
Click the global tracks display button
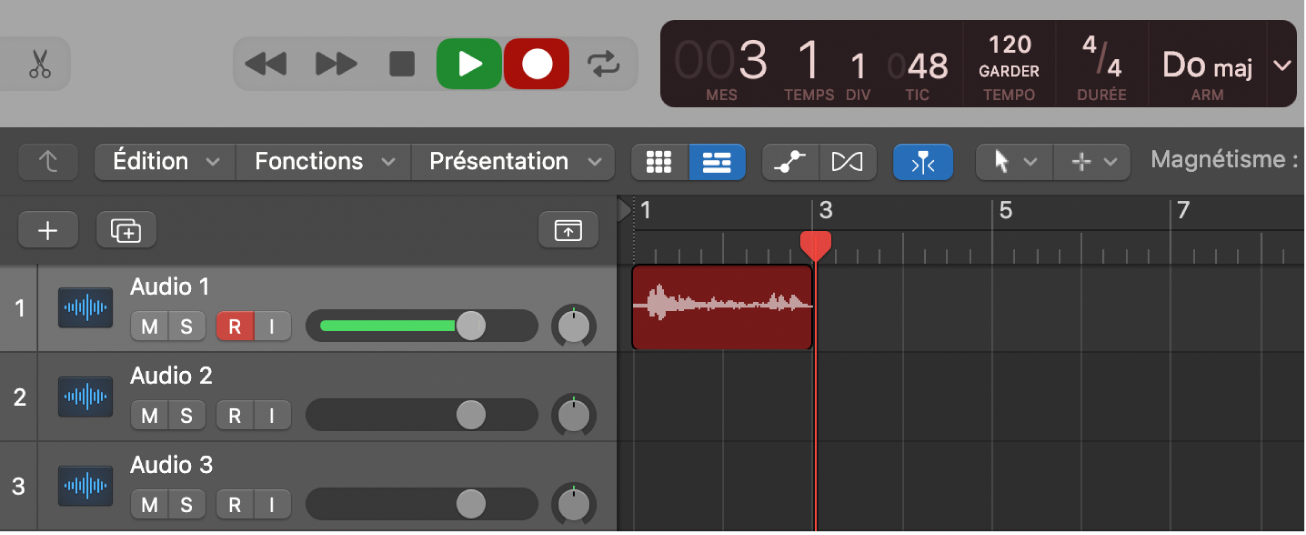pos(568,230)
